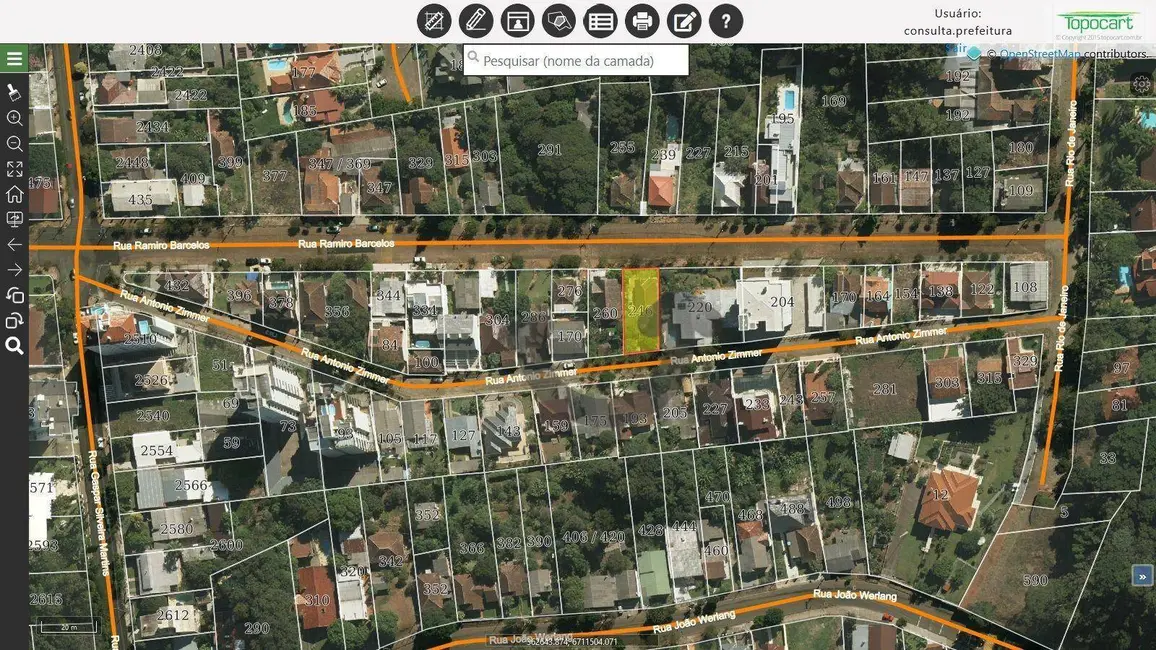Open the map annotation editor
The width and height of the screenshot is (1156, 650).
(x=683, y=20)
